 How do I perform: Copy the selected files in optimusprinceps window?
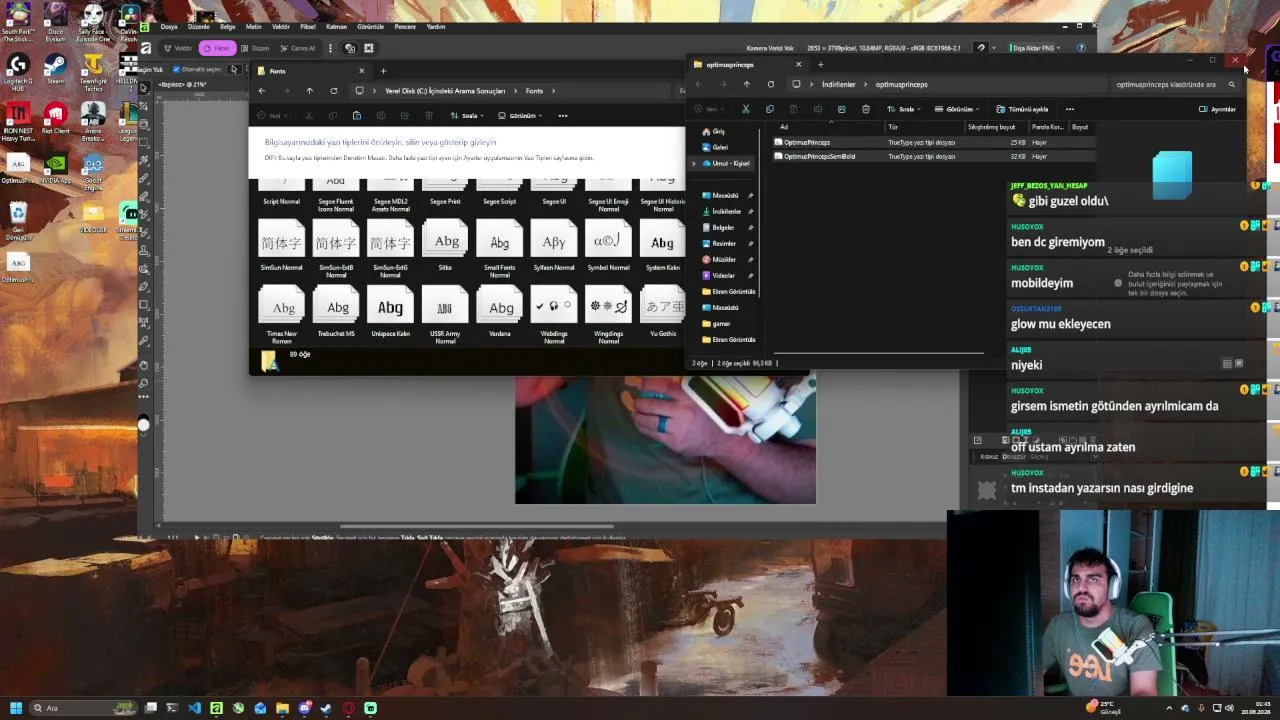tap(769, 109)
